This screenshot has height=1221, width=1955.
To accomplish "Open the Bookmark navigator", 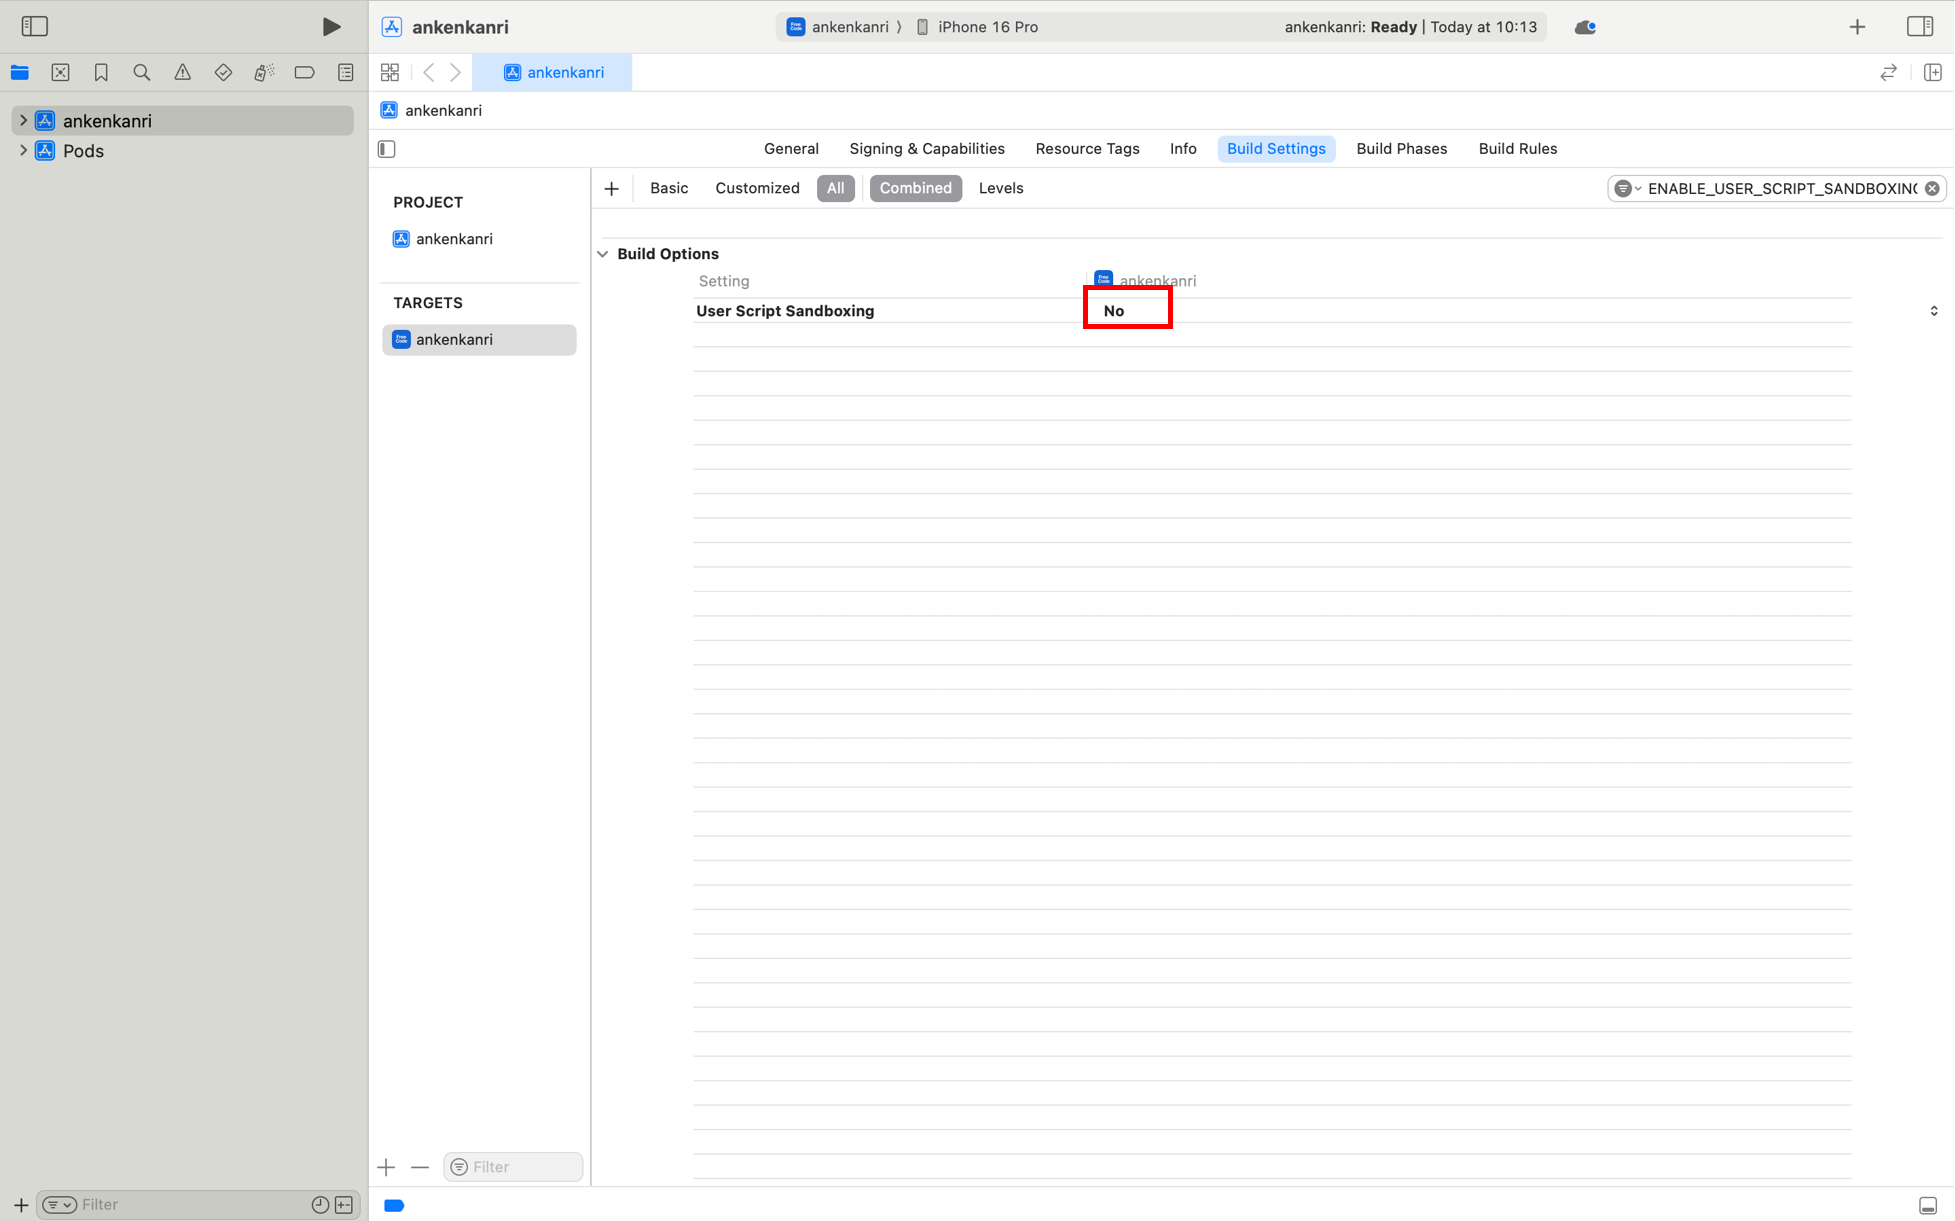I will (101, 72).
